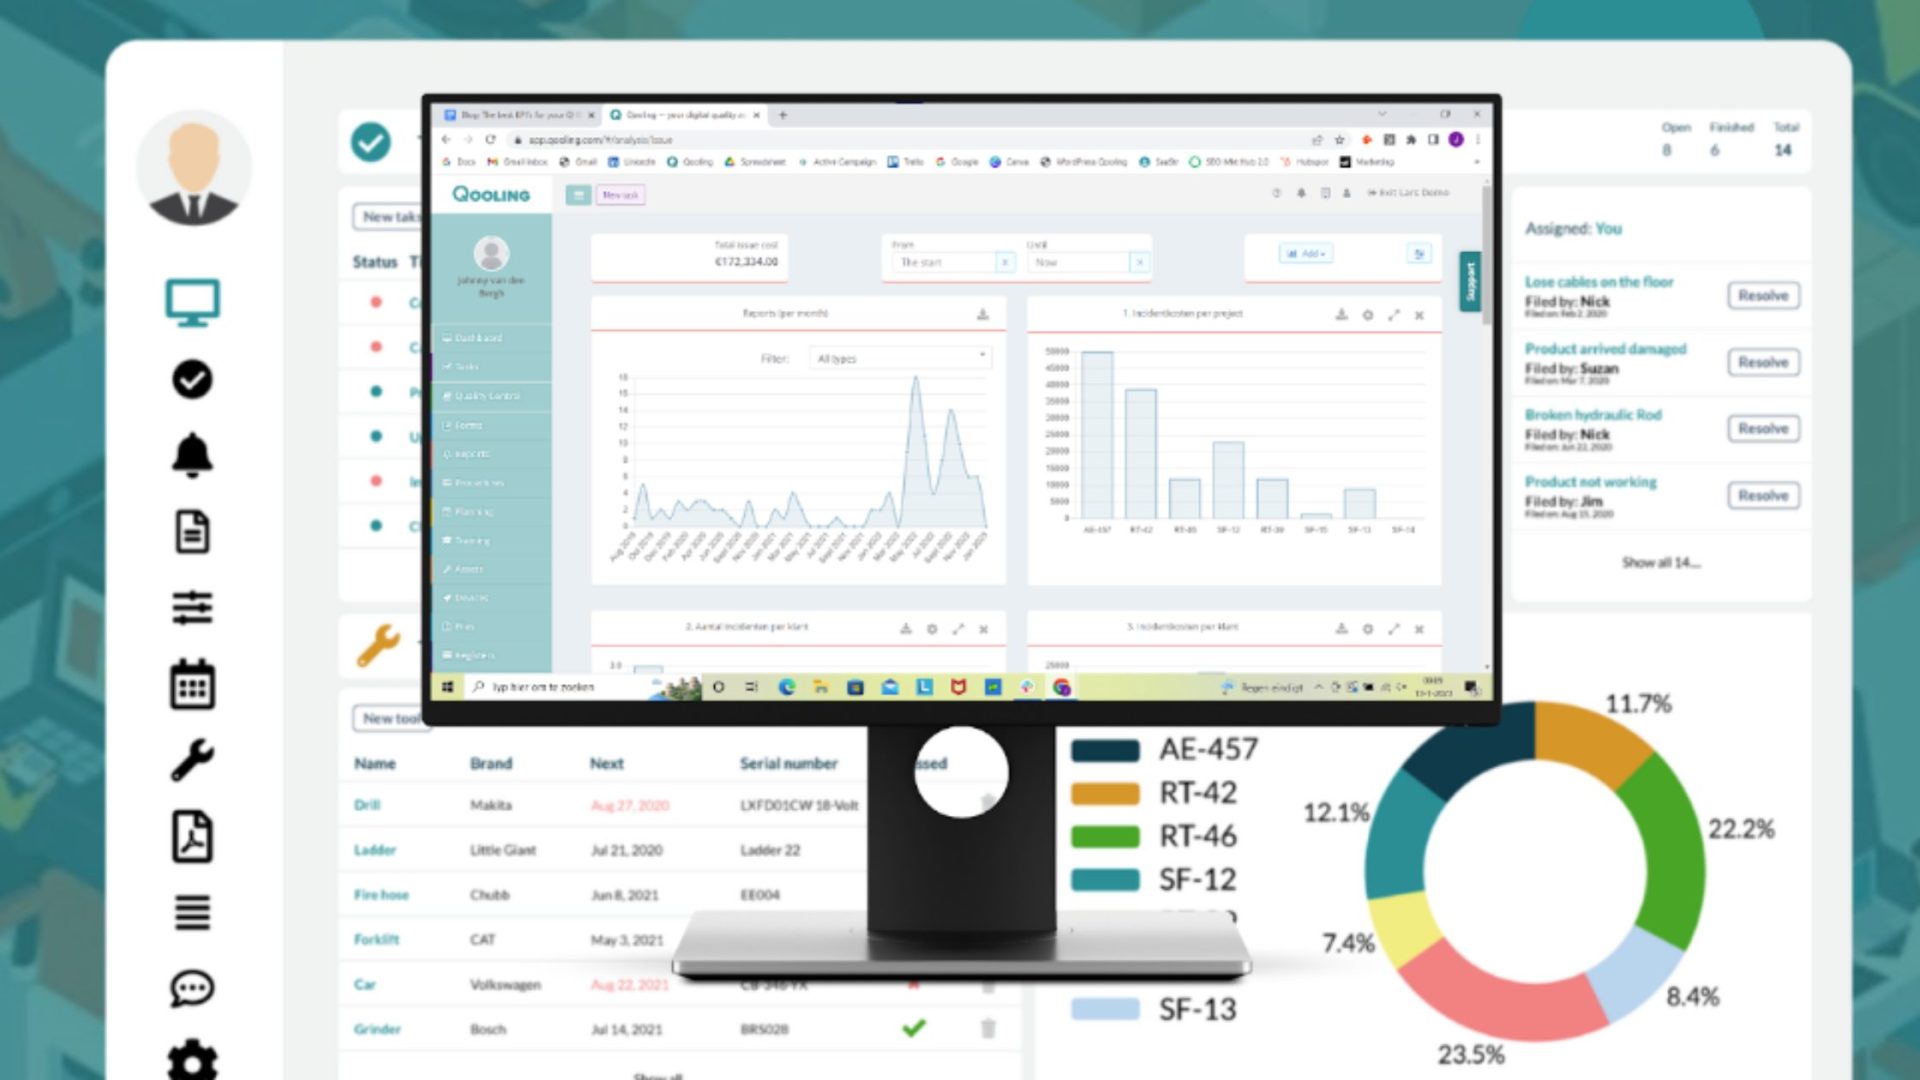Click the calendar icon in left sidebar
The width and height of the screenshot is (1920, 1080).
(x=192, y=685)
